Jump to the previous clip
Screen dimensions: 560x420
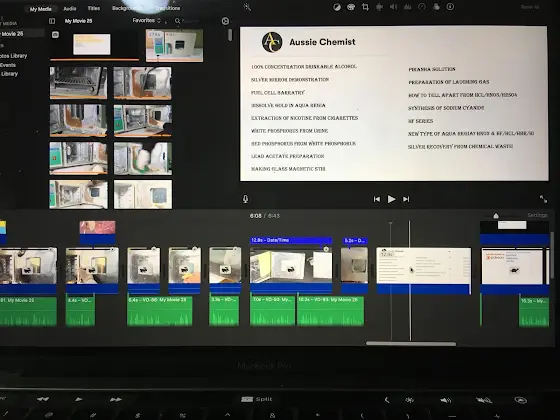coord(376,199)
